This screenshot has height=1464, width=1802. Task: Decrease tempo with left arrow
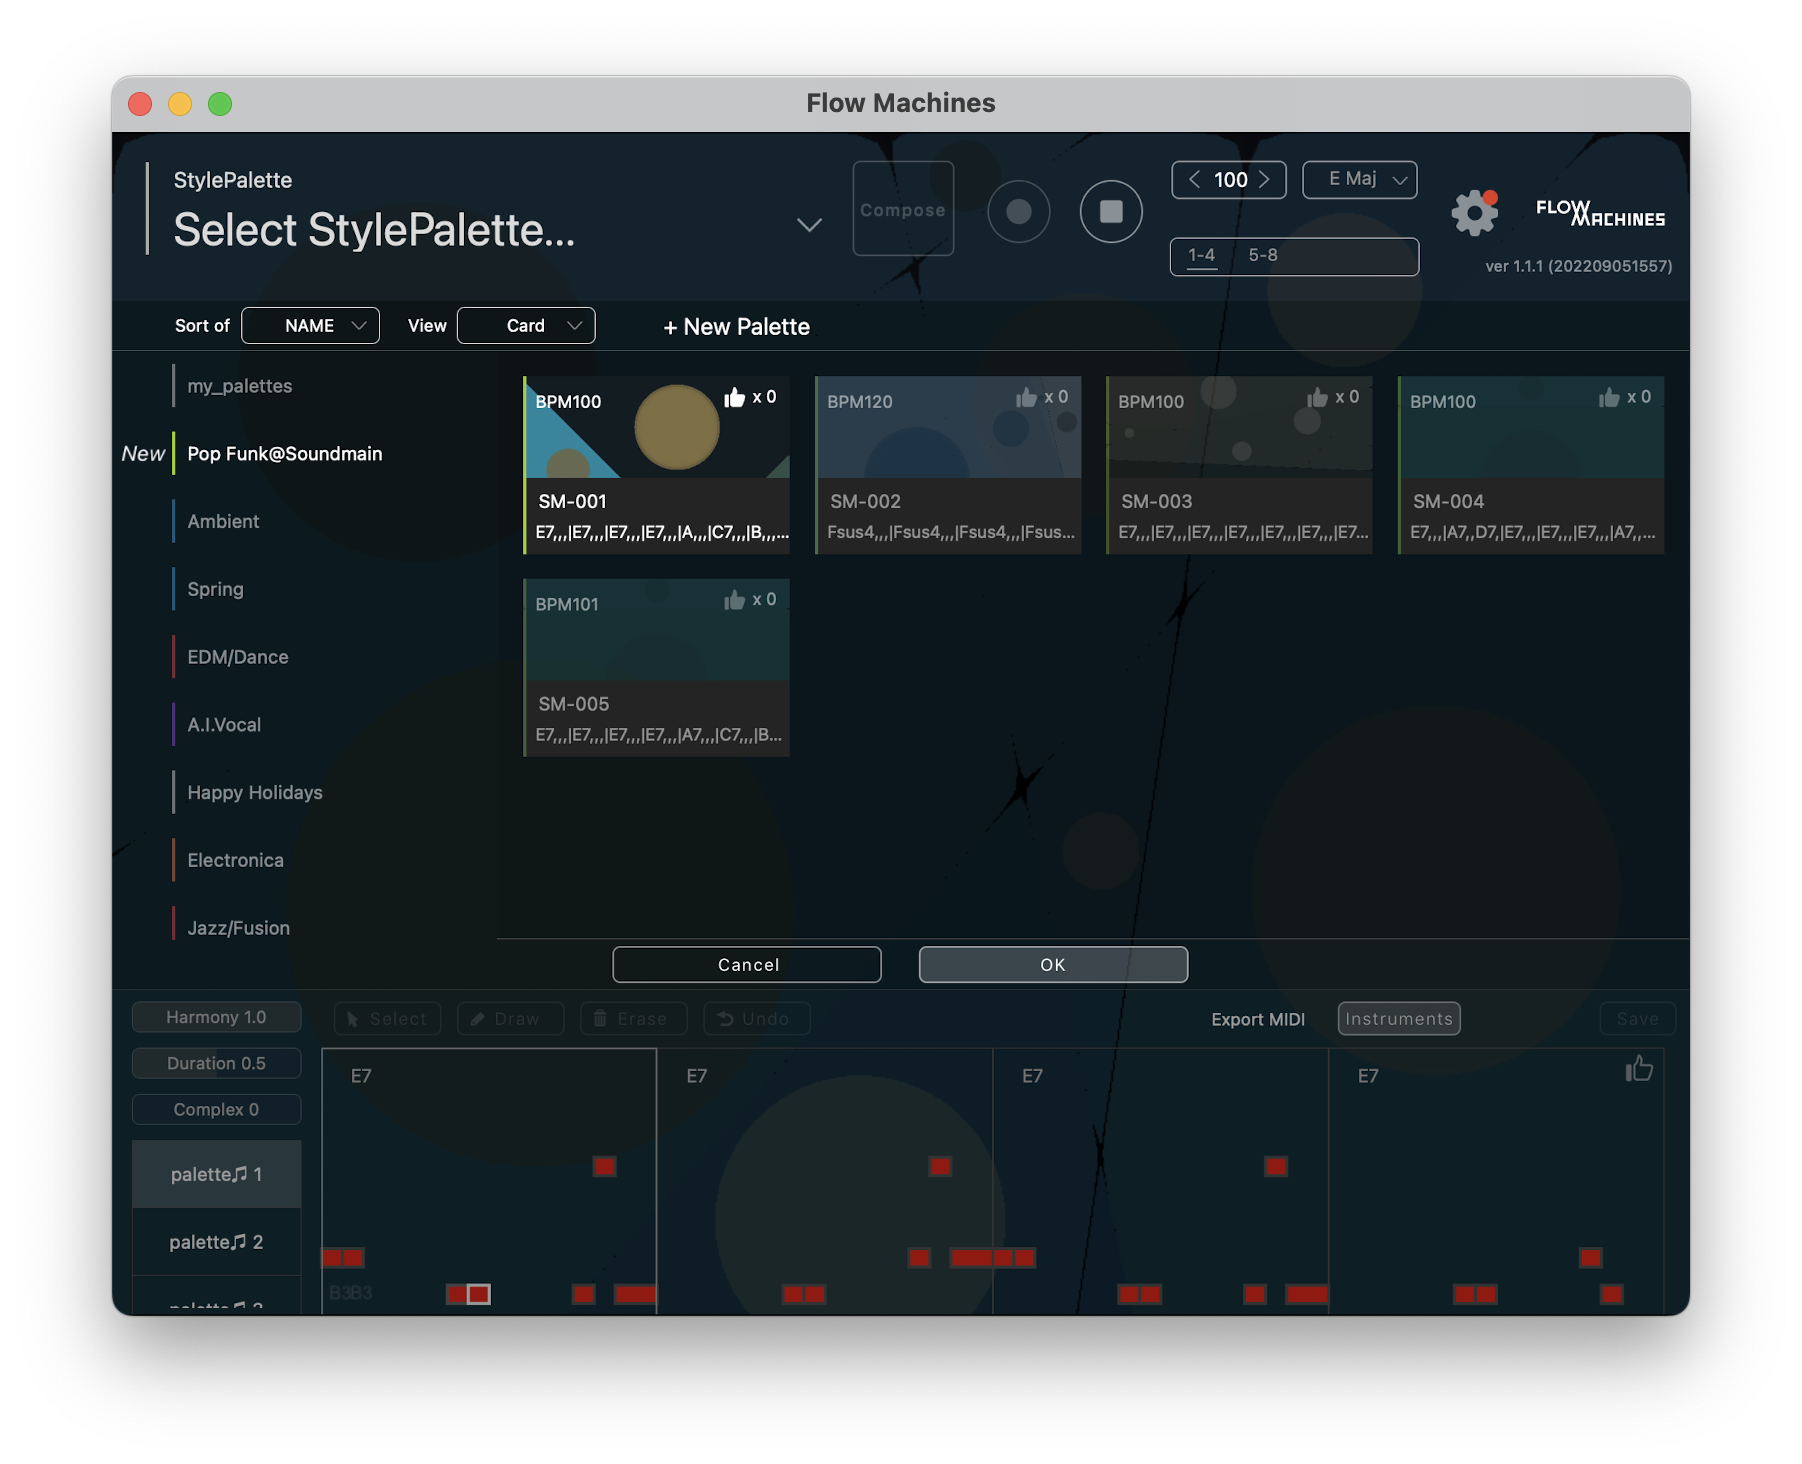pyautogui.click(x=1194, y=180)
